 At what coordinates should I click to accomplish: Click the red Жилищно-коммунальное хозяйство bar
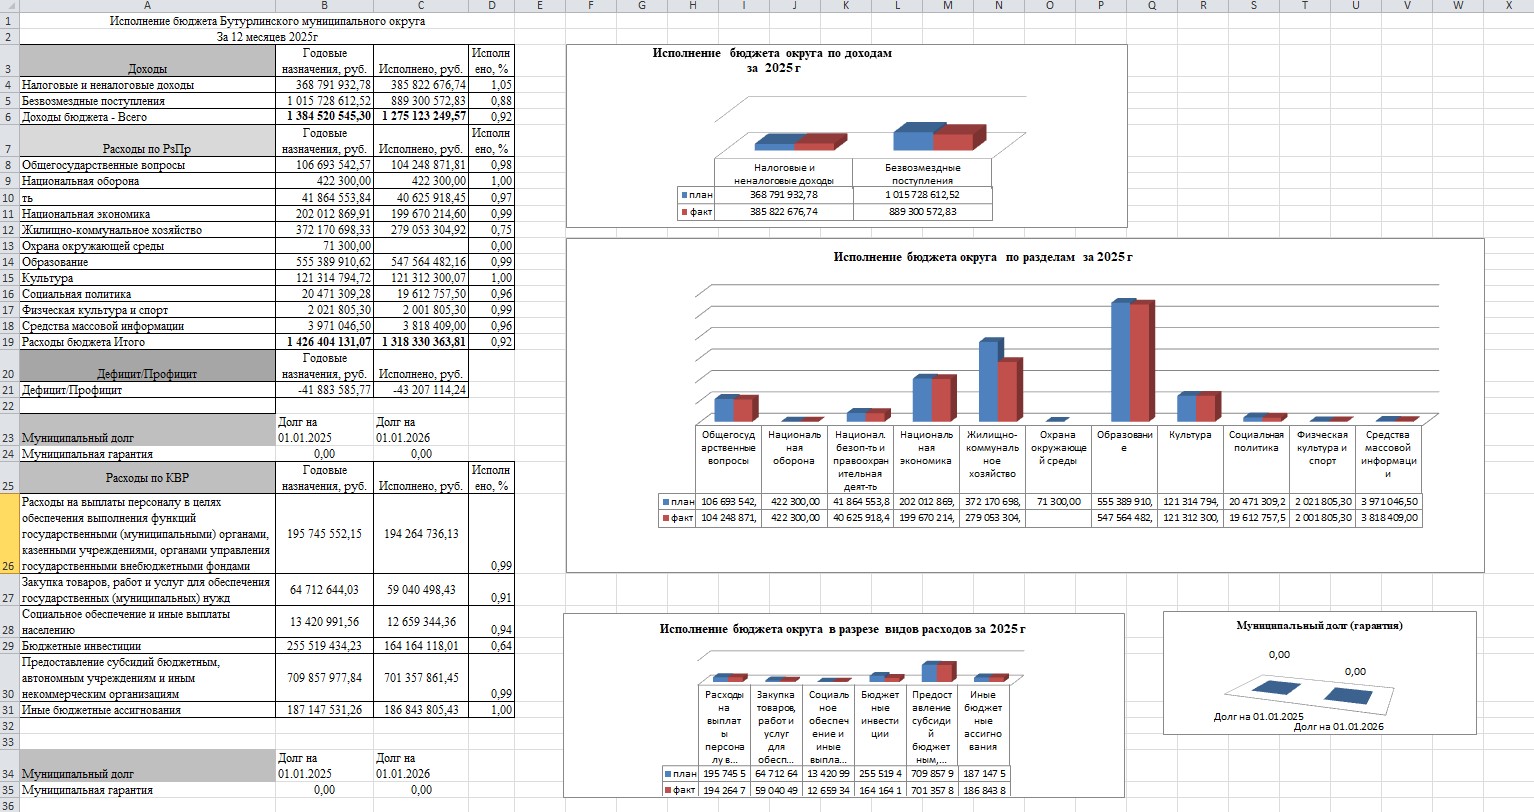click(x=1007, y=390)
